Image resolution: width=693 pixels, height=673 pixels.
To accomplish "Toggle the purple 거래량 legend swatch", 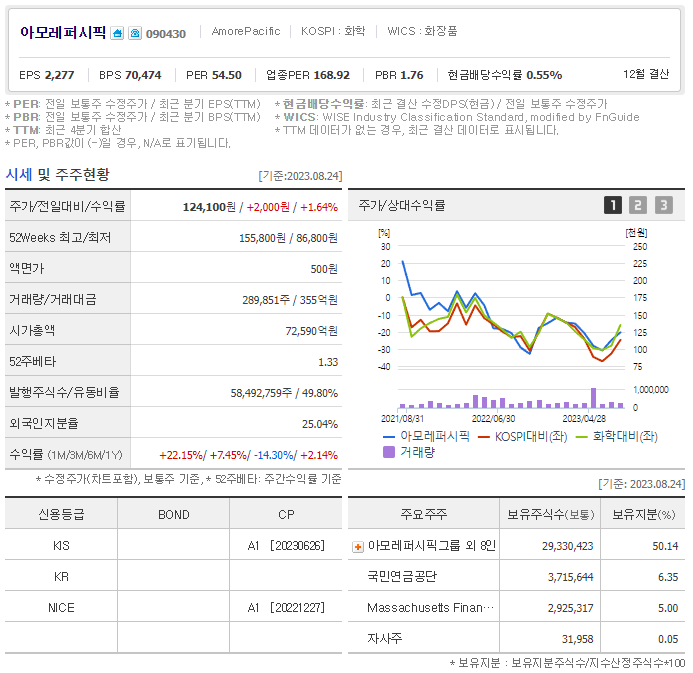I will click(388, 452).
